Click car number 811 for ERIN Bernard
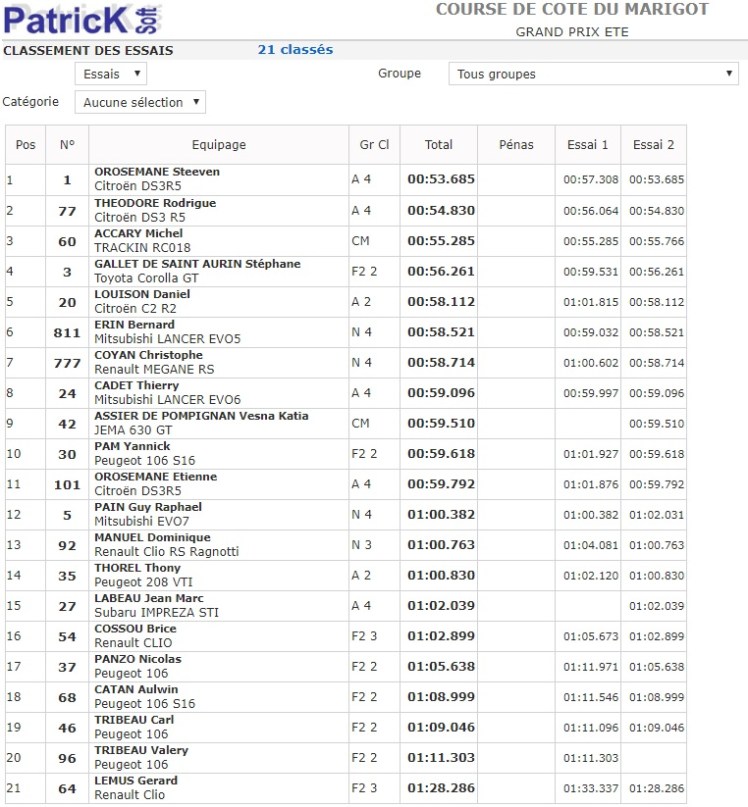 (x=67, y=332)
